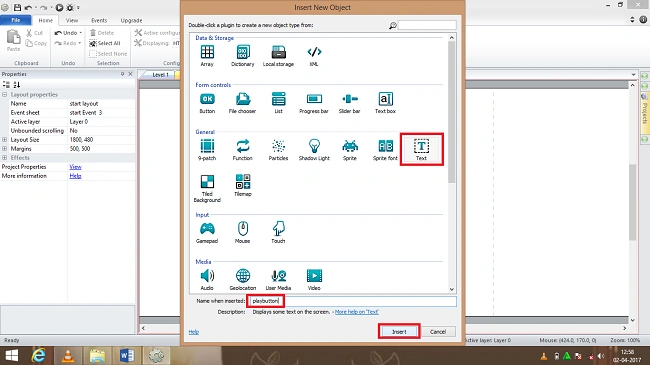Viewport: 650px width, 365px height.
Task: Click the Name when inserted field
Action: [x=352, y=301]
